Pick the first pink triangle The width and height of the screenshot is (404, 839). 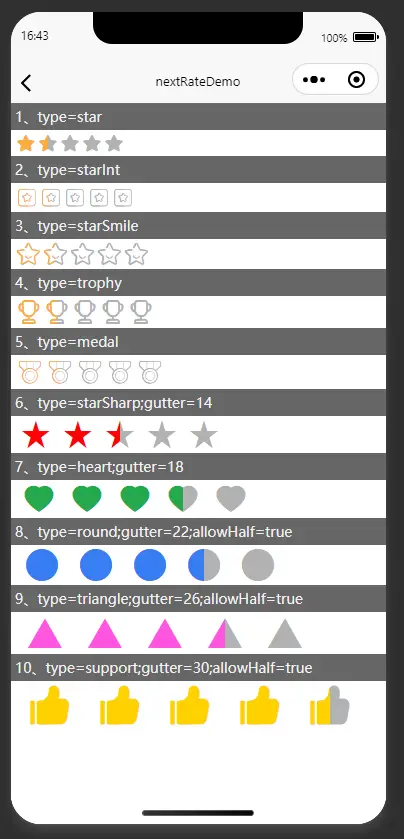[x=45, y=634]
